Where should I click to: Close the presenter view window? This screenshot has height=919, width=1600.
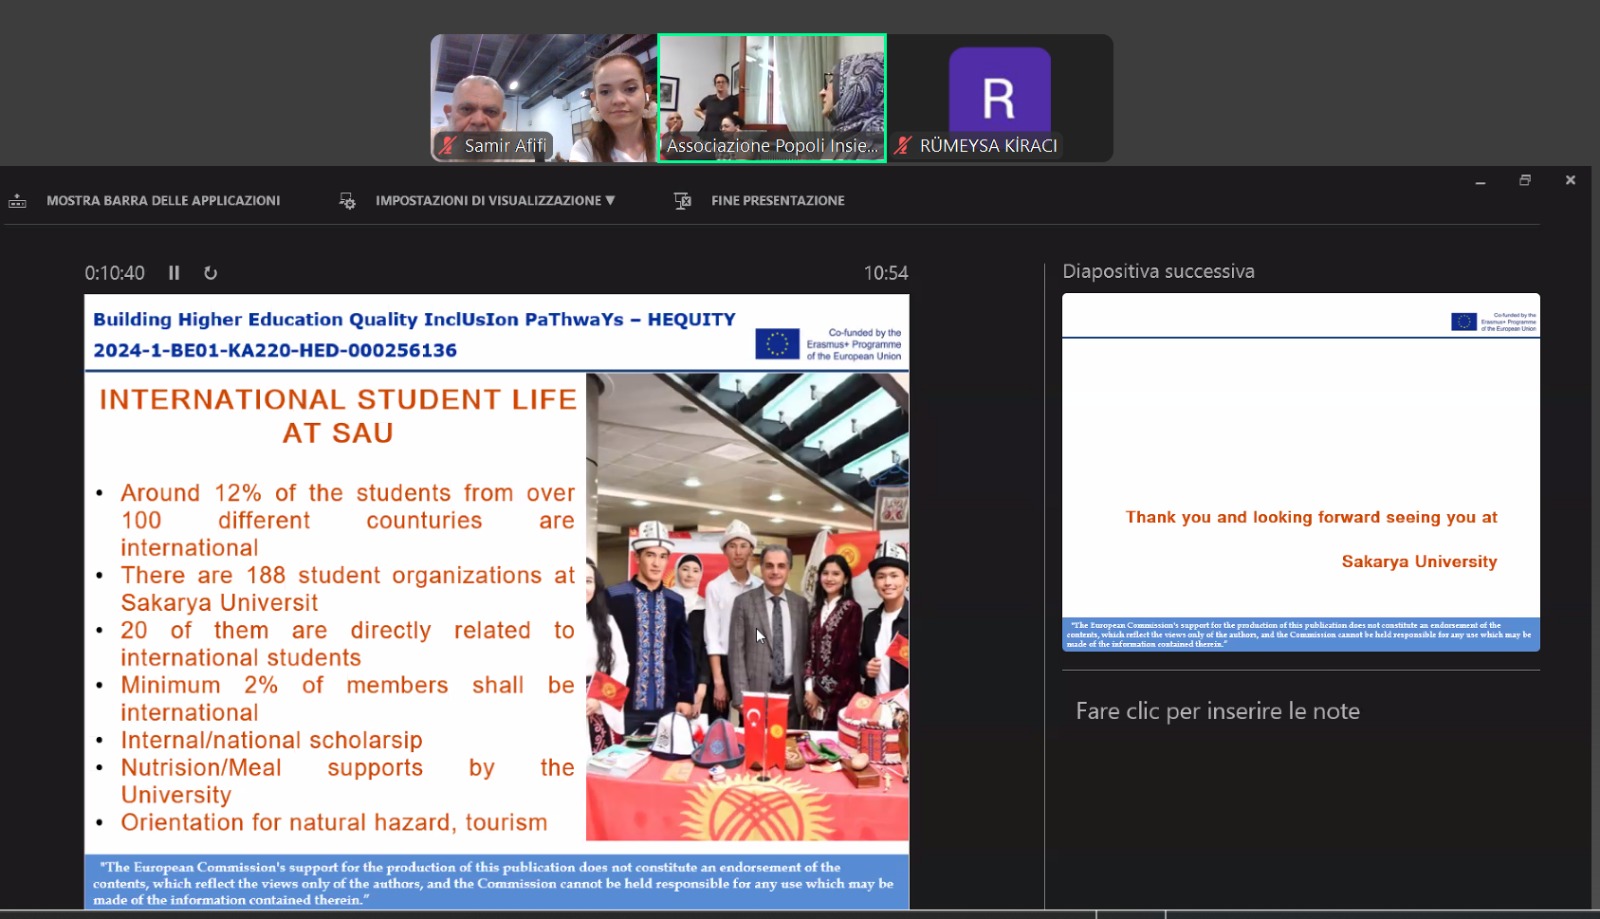tap(1570, 180)
